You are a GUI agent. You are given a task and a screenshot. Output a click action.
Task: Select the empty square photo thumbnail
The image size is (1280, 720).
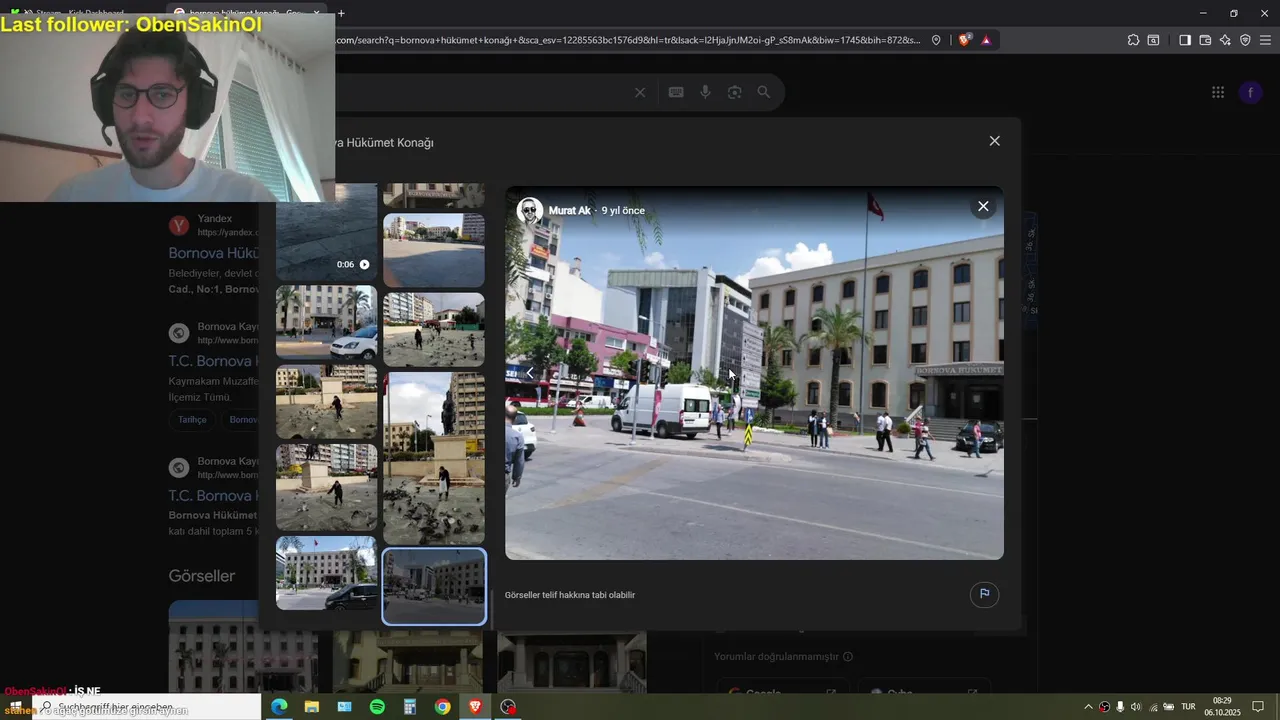point(434,250)
